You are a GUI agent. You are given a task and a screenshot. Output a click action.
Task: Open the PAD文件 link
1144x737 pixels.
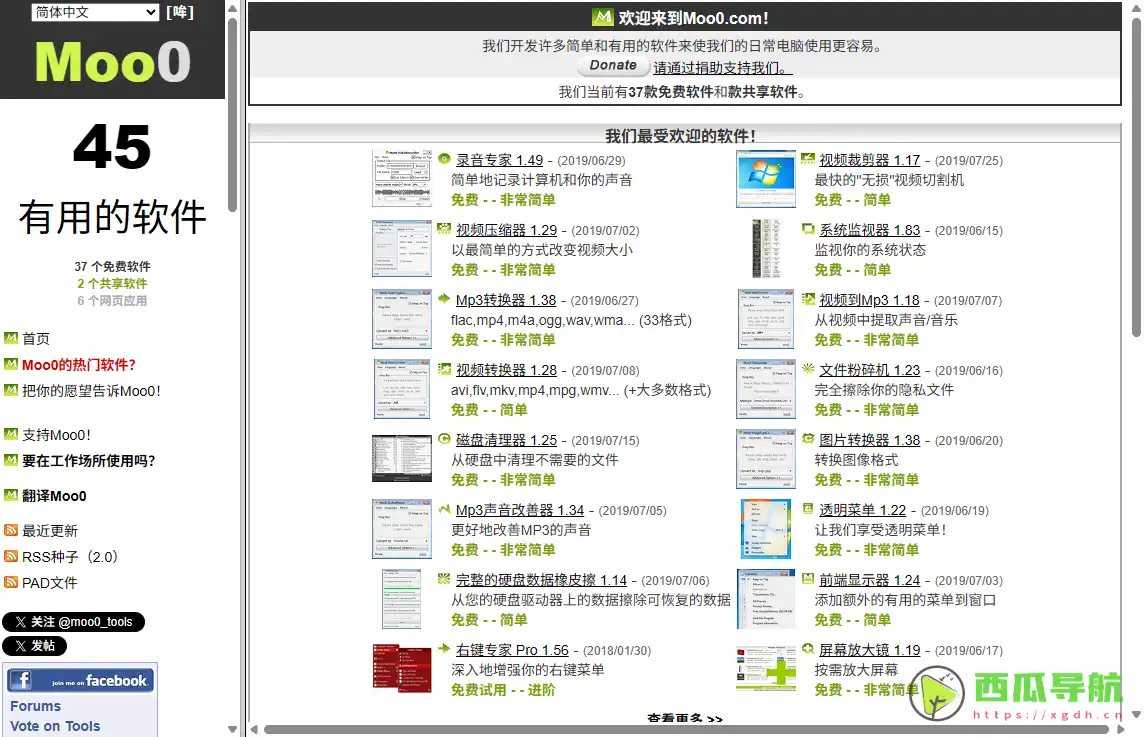[50, 583]
